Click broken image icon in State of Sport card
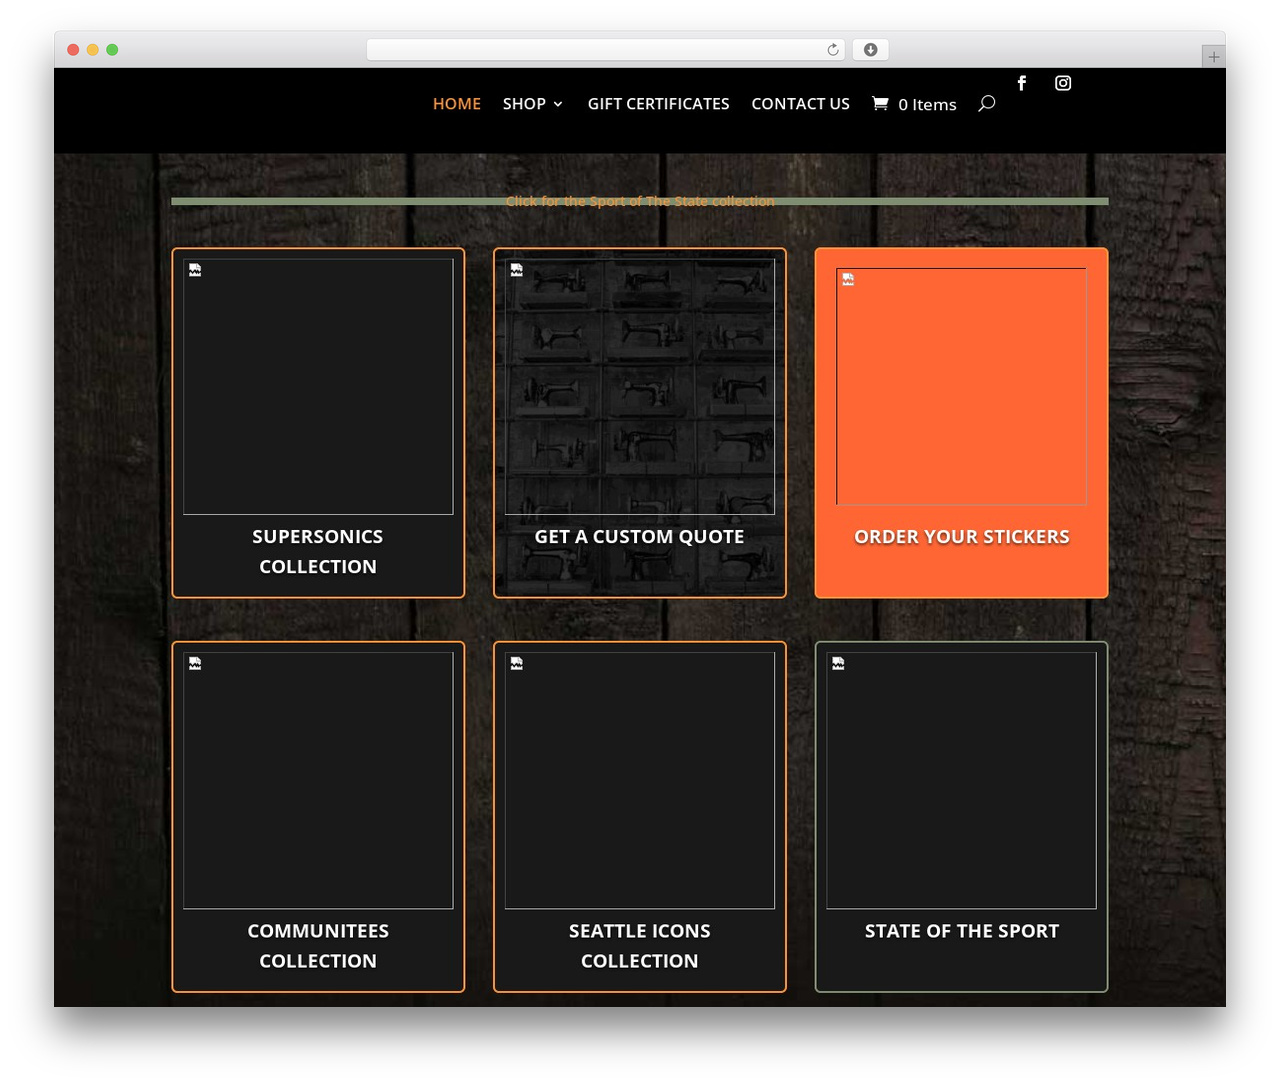 (x=838, y=664)
